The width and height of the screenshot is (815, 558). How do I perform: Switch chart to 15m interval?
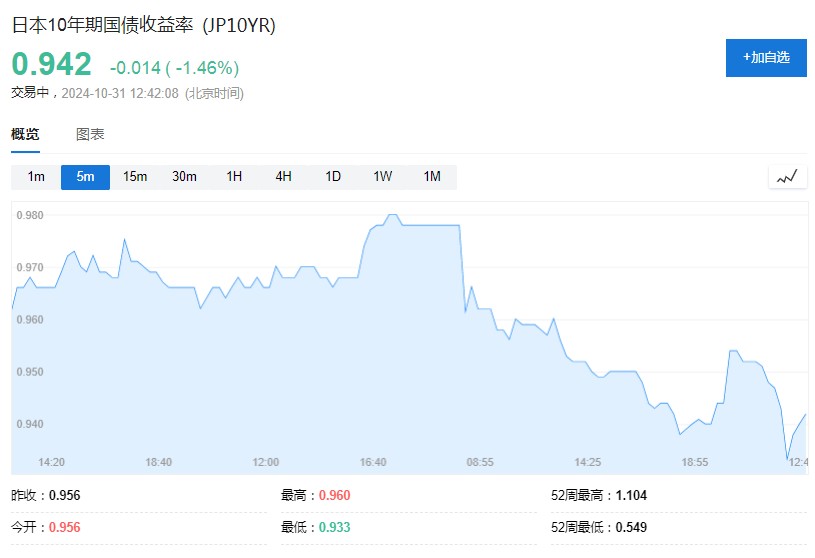[135, 177]
